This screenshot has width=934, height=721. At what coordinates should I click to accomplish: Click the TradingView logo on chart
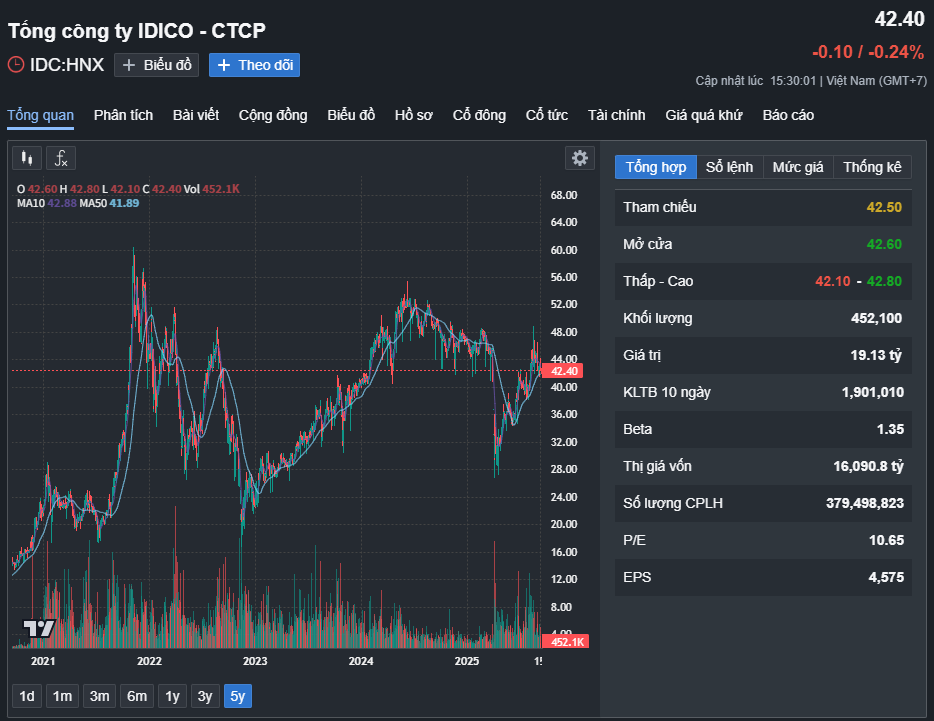tap(39, 628)
